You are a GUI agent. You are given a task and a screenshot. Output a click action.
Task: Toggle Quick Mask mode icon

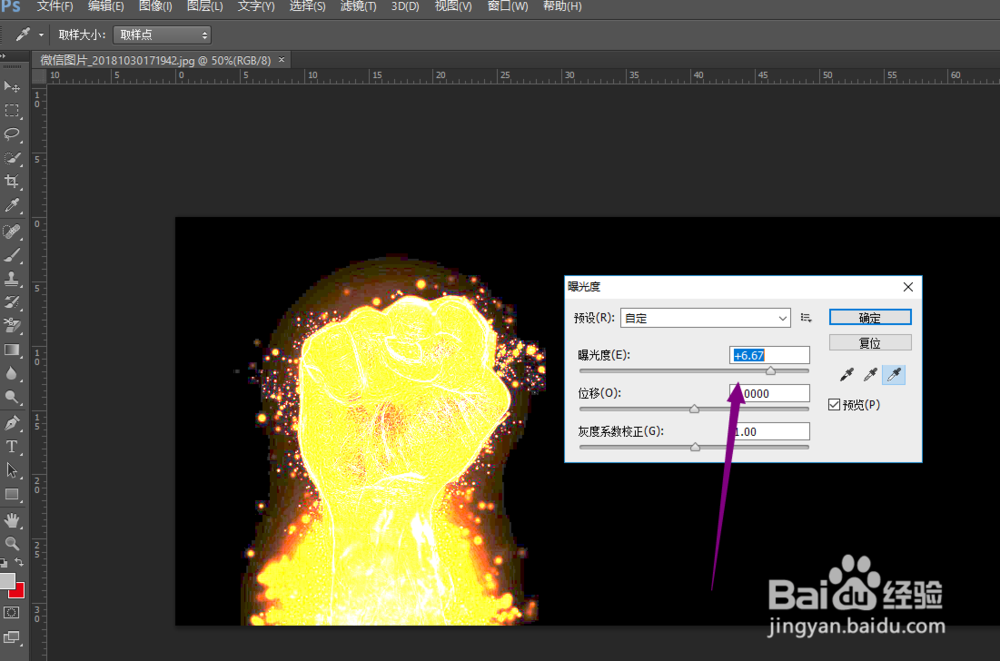pyautogui.click(x=11, y=613)
